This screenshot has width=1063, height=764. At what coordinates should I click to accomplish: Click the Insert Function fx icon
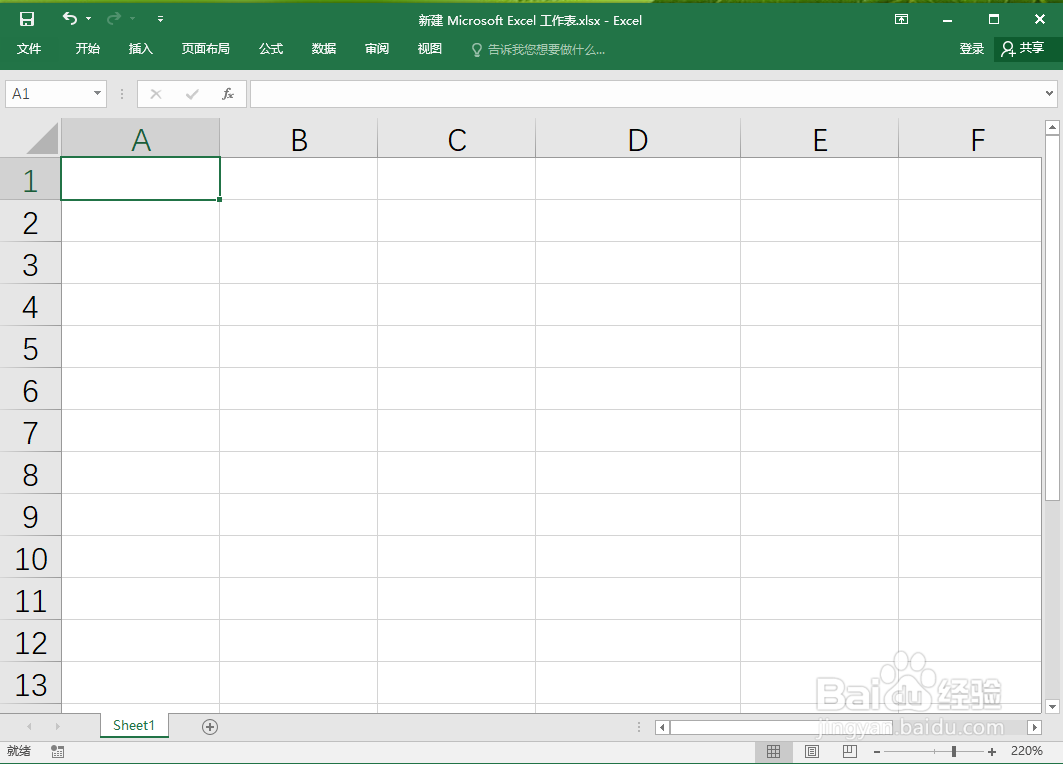(x=228, y=94)
